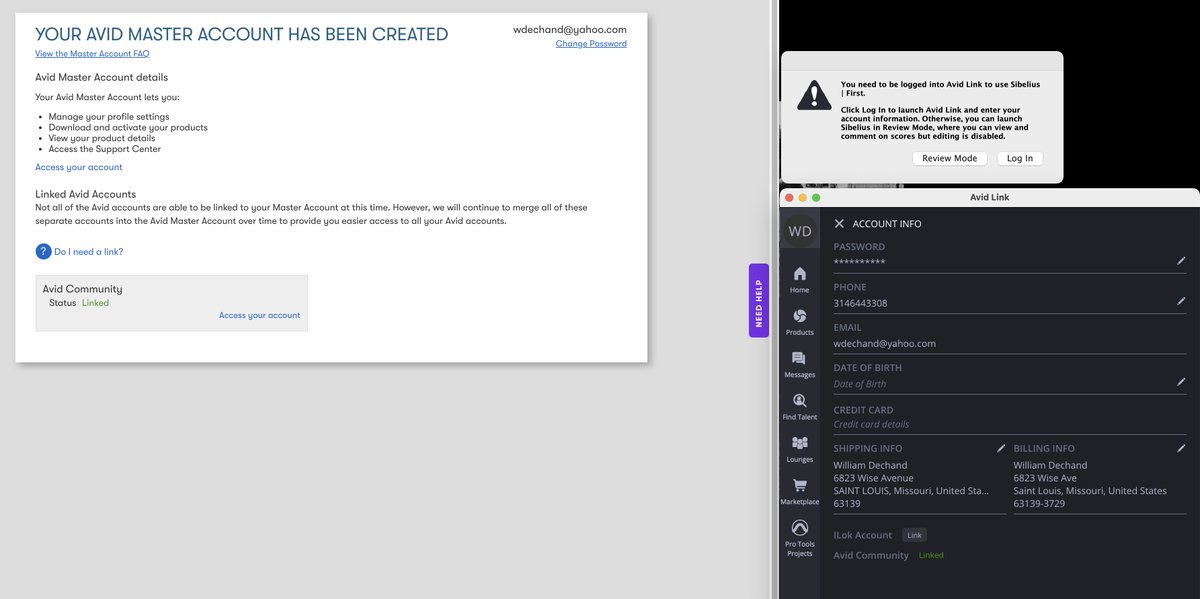
Task: Open Marketplace in Avid Link sidebar
Action: 799,491
